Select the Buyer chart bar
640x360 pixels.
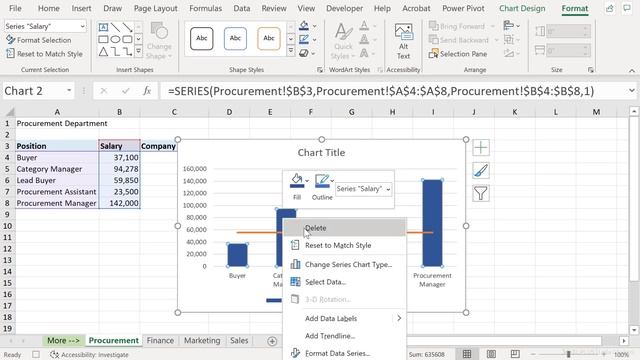(237, 255)
